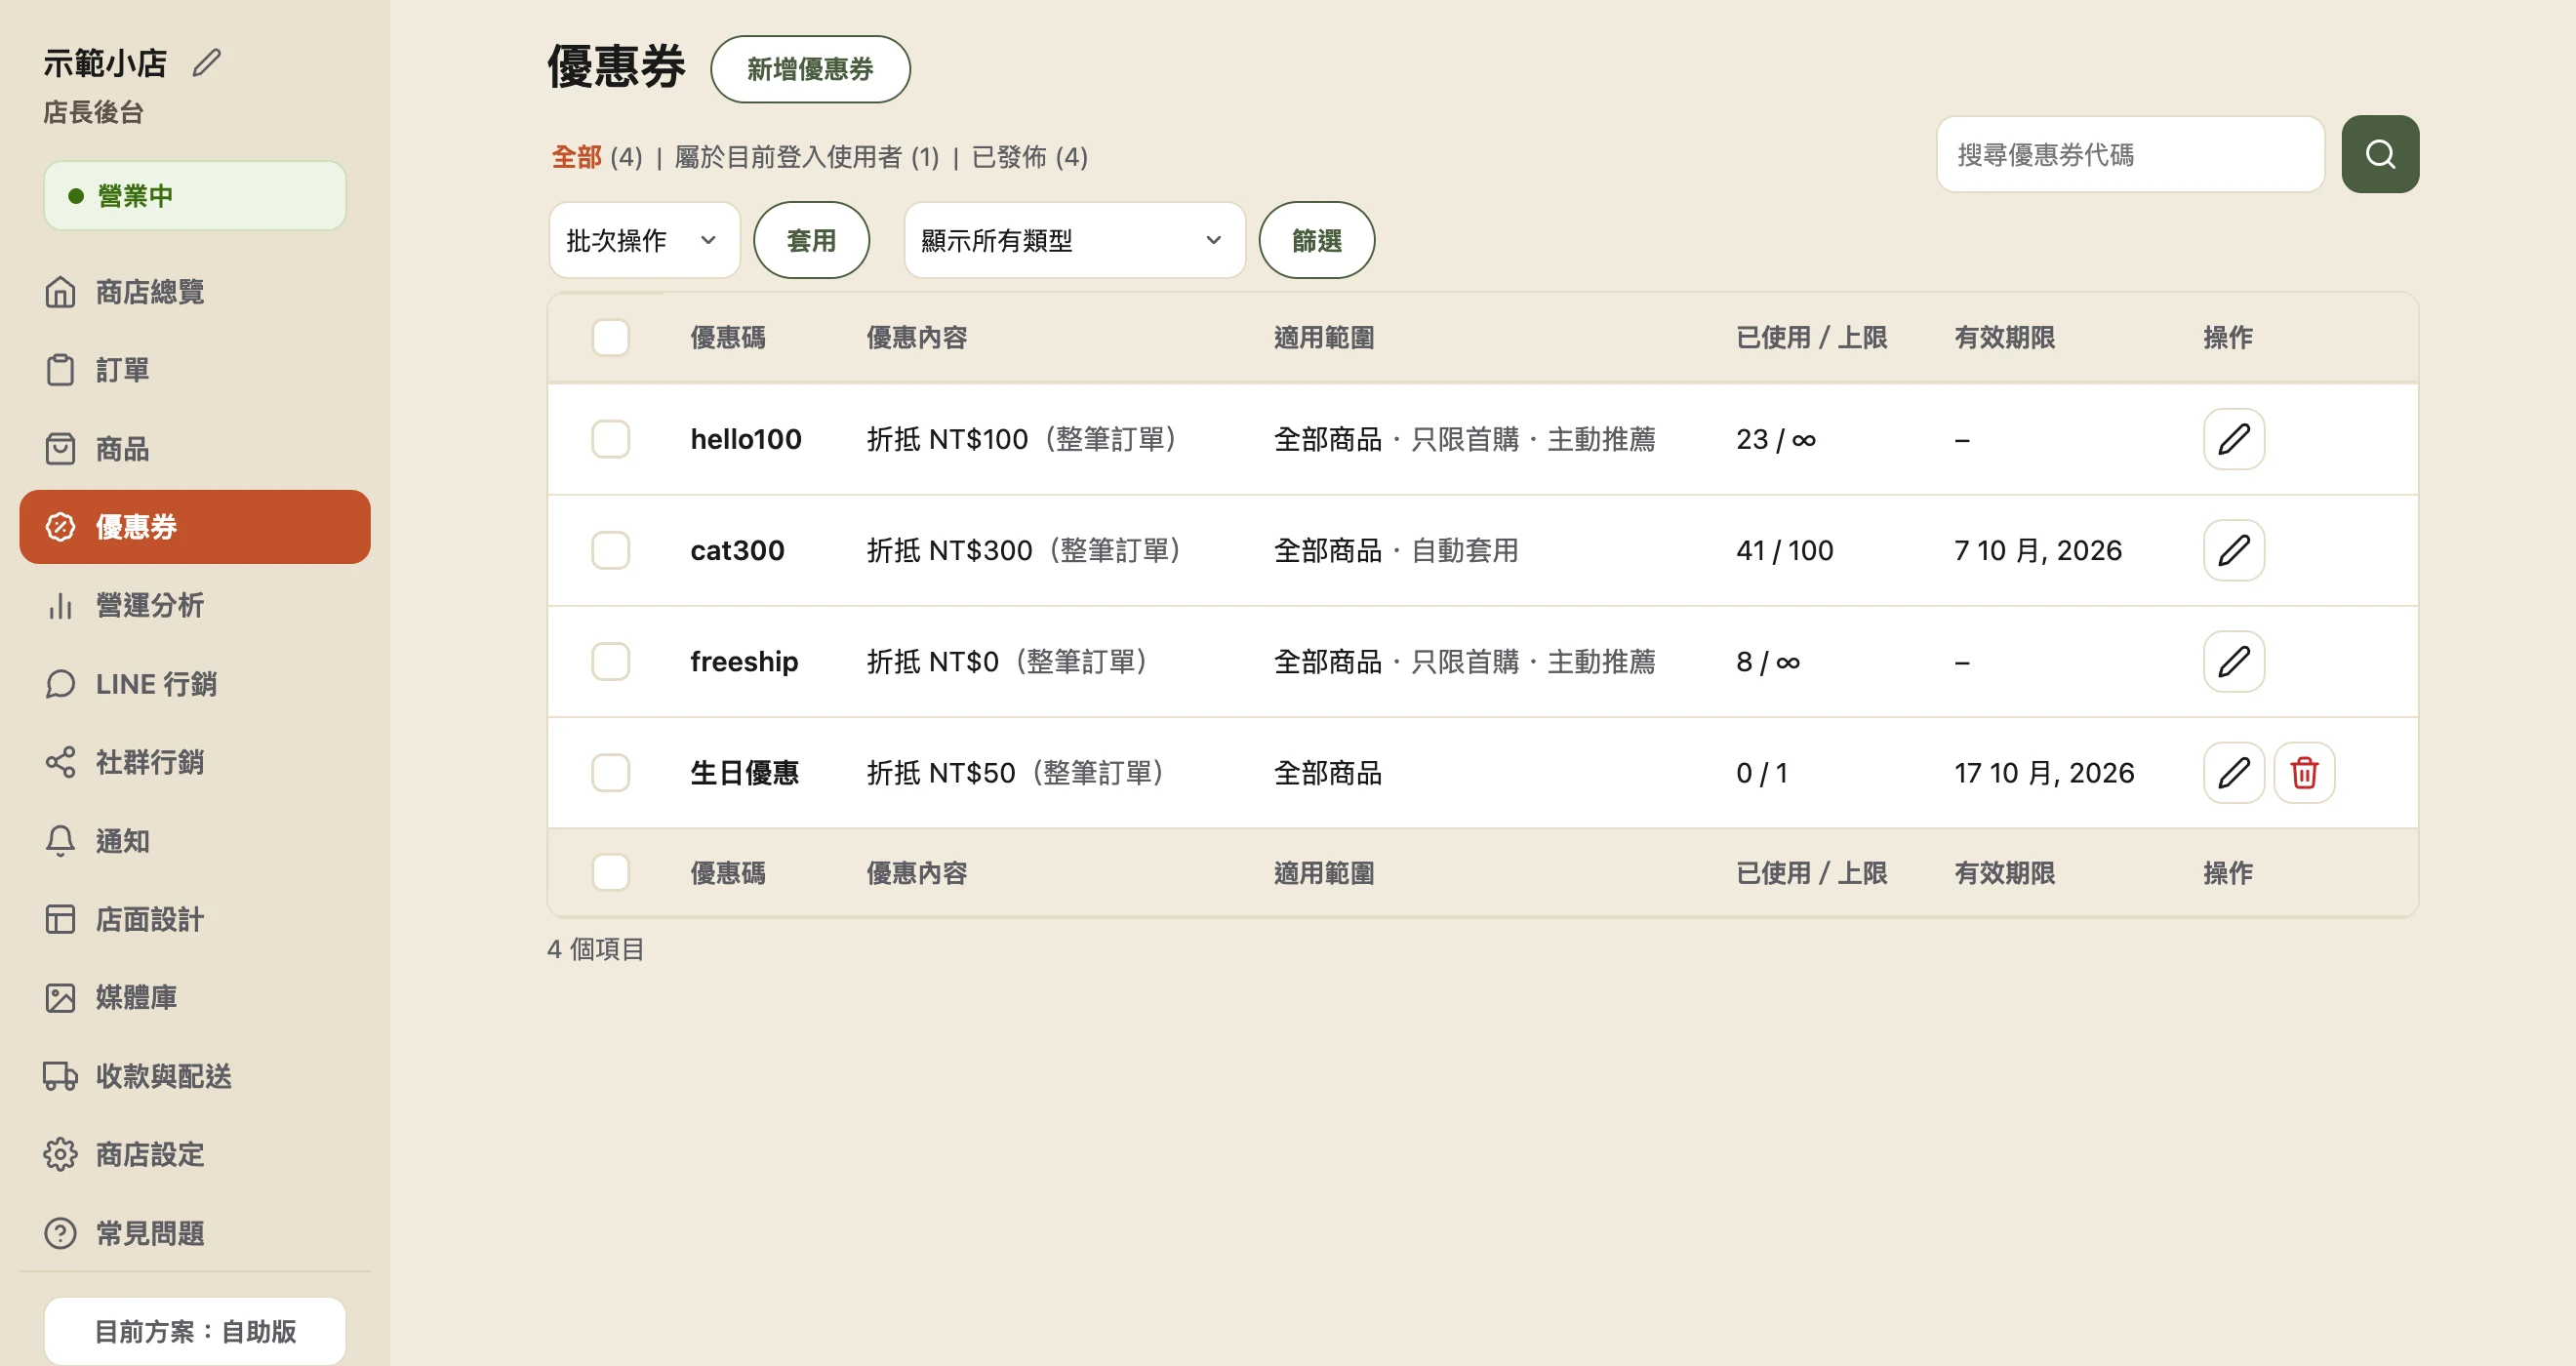Image resolution: width=2576 pixels, height=1366 pixels.
Task: Click the 目前方案:自助版 button
Action: pyautogui.click(x=195, y=1331)
